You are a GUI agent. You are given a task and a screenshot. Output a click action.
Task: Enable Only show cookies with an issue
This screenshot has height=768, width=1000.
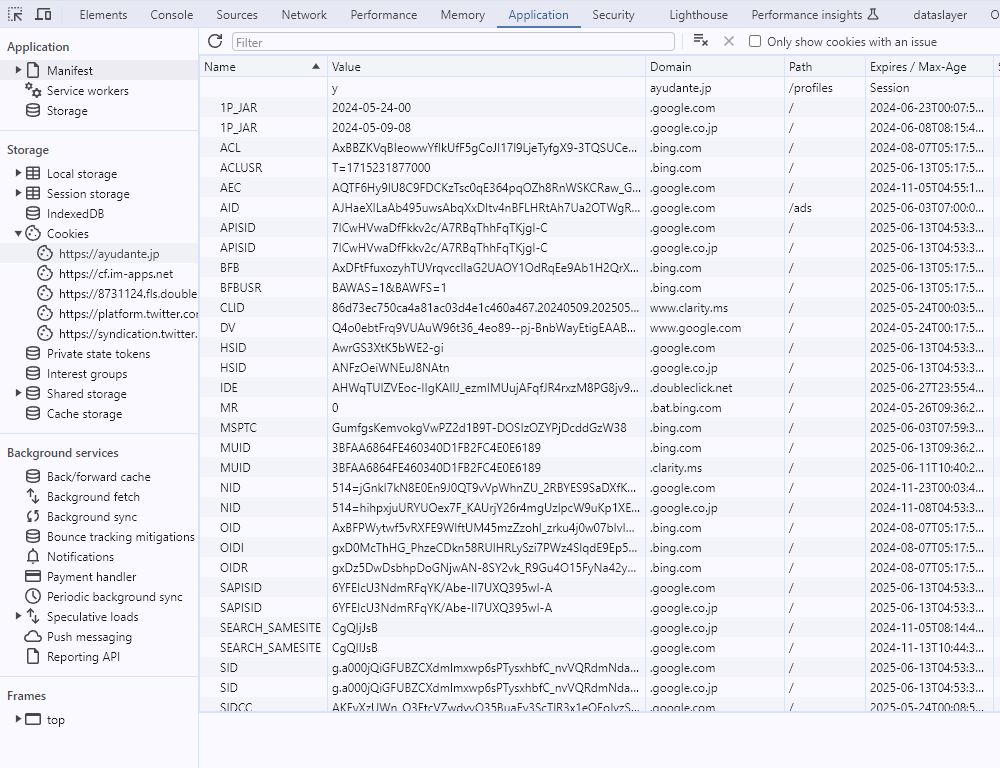(755, 41)
